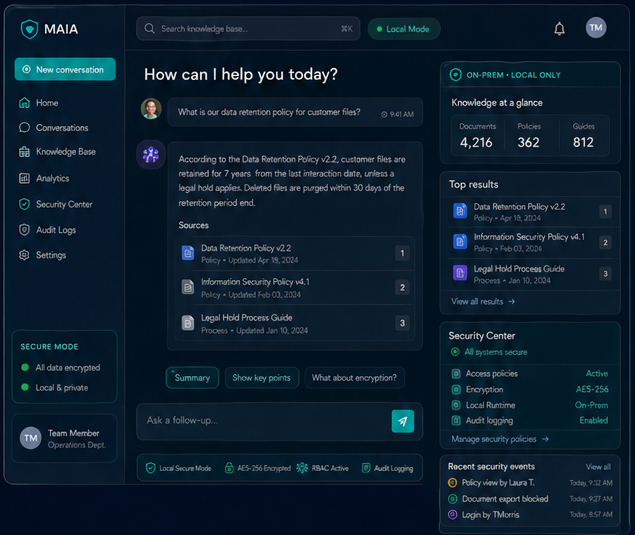Click citation badge 1 in Sources
Screen dimensions: 635x535
(402, 254)
